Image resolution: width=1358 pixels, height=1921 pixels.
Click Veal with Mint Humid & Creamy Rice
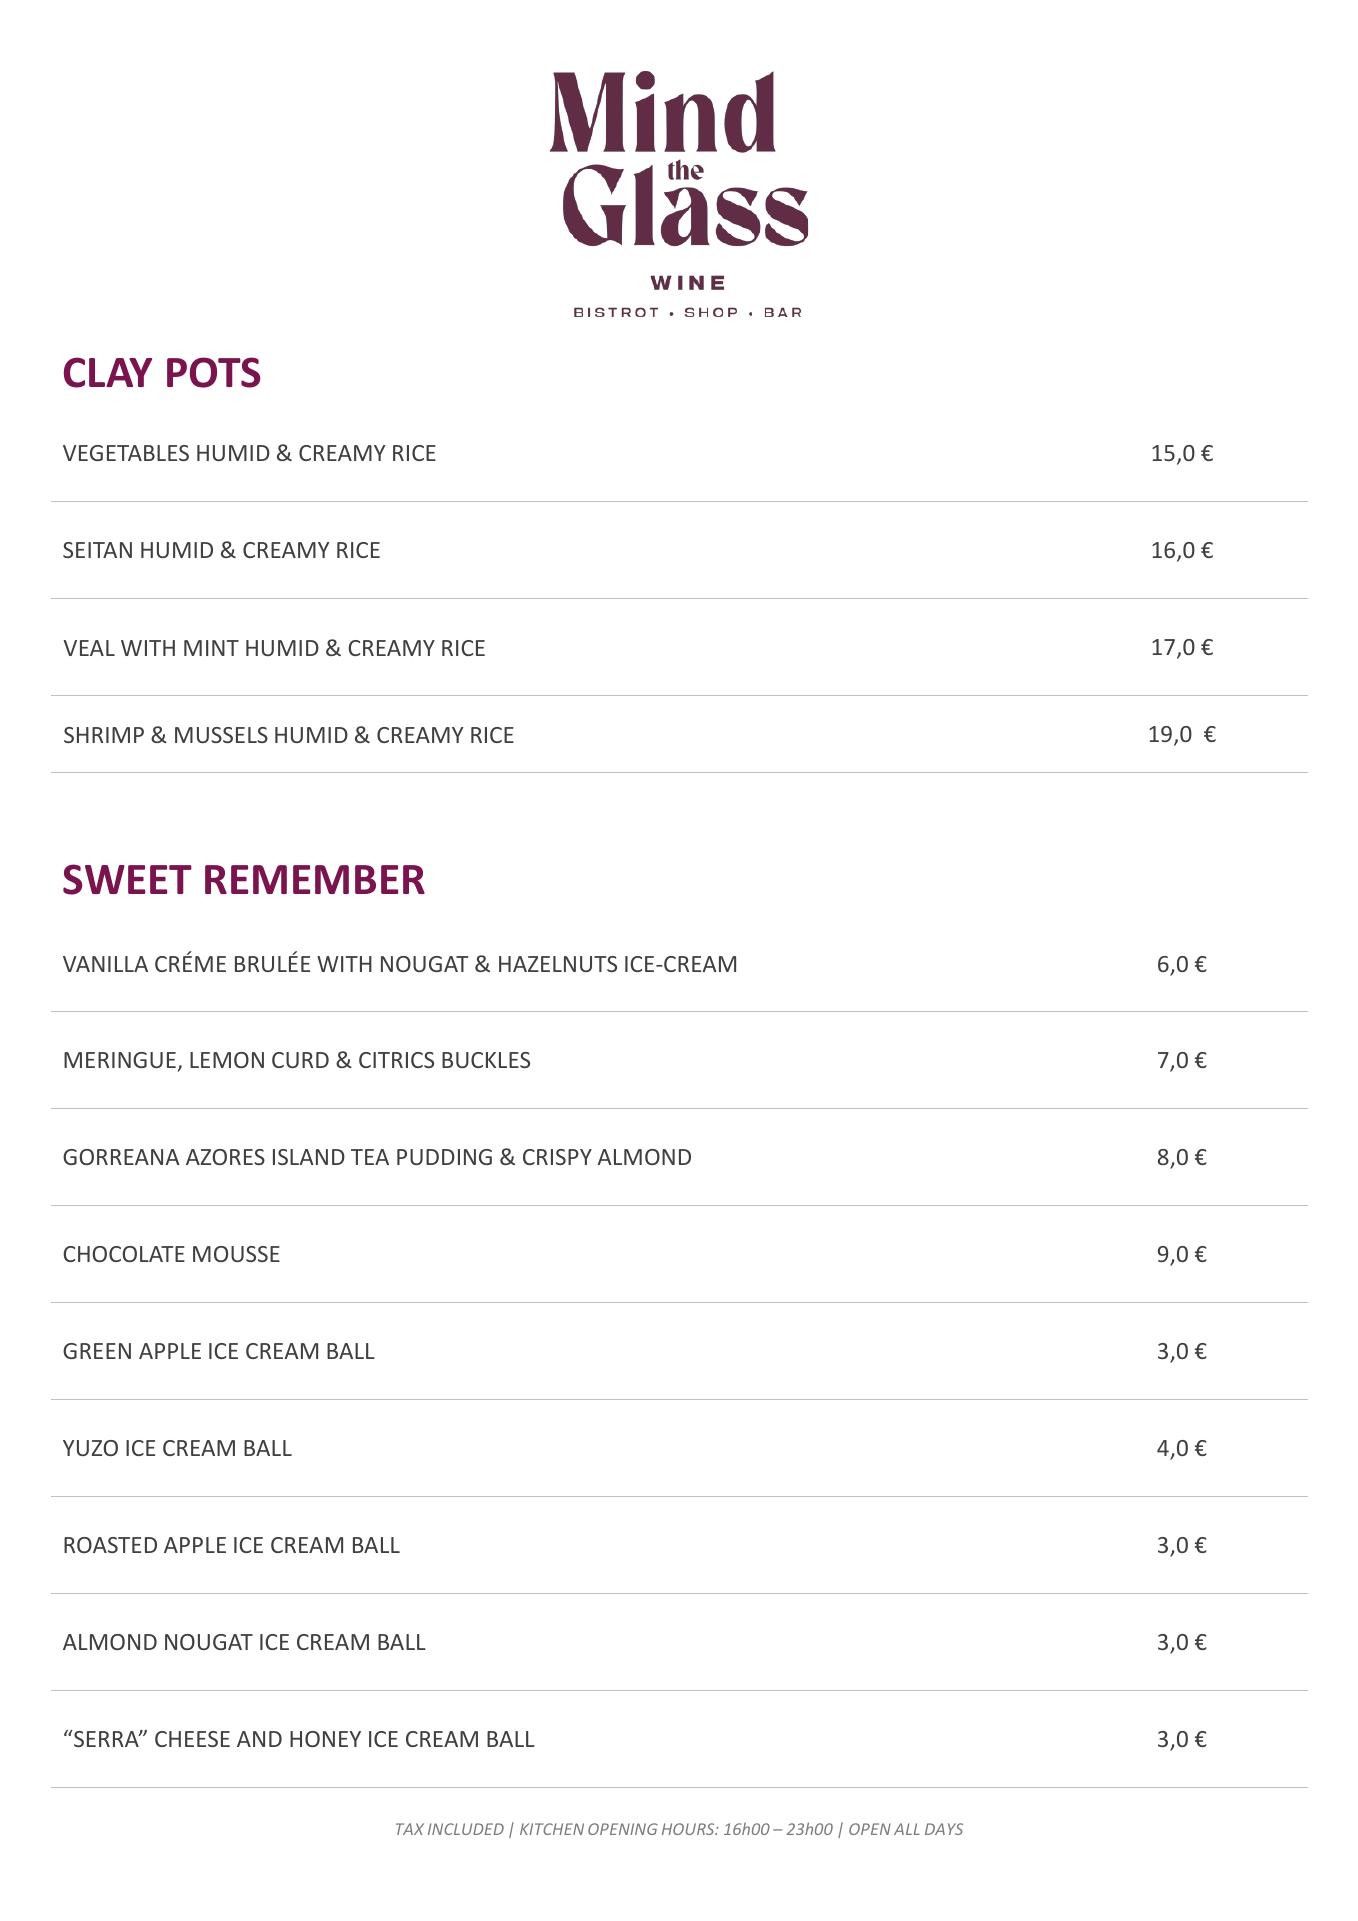coord(274,648)
